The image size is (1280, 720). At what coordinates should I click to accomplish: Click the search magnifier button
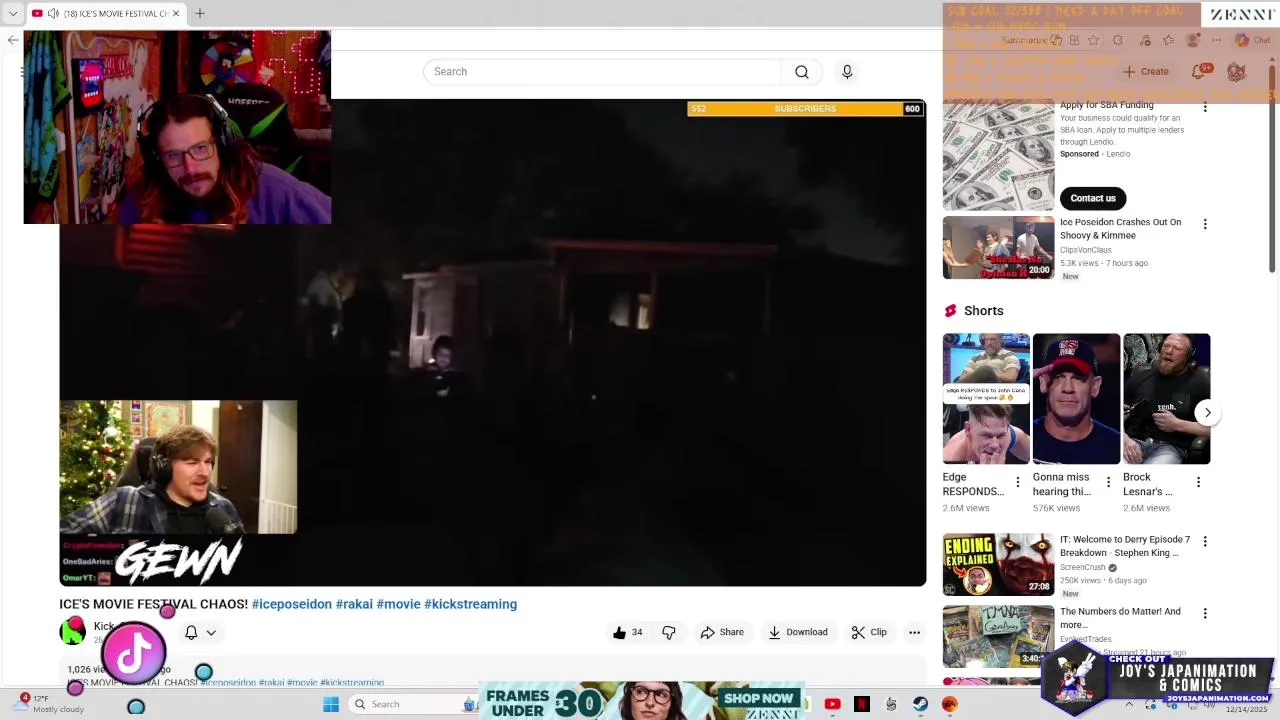[x=801, y=72]
